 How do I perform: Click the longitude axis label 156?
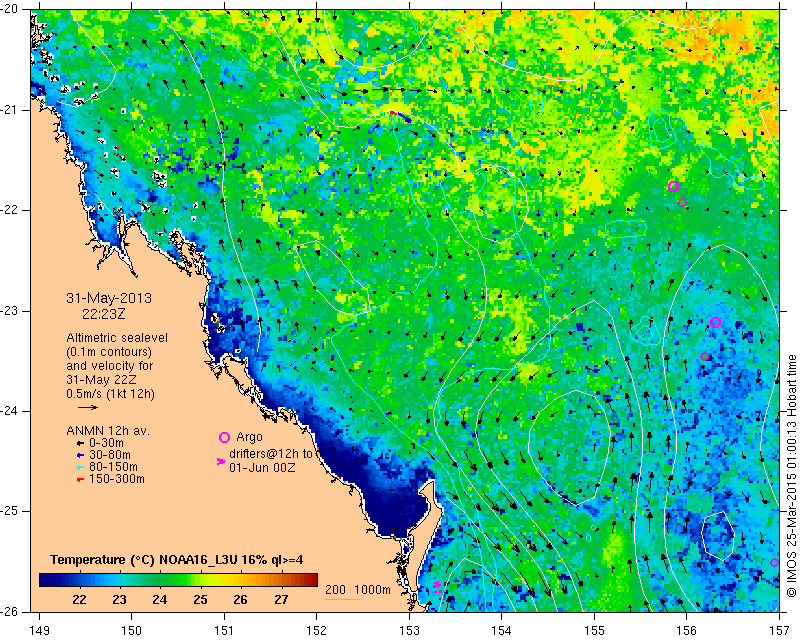(x=687, y=631)
